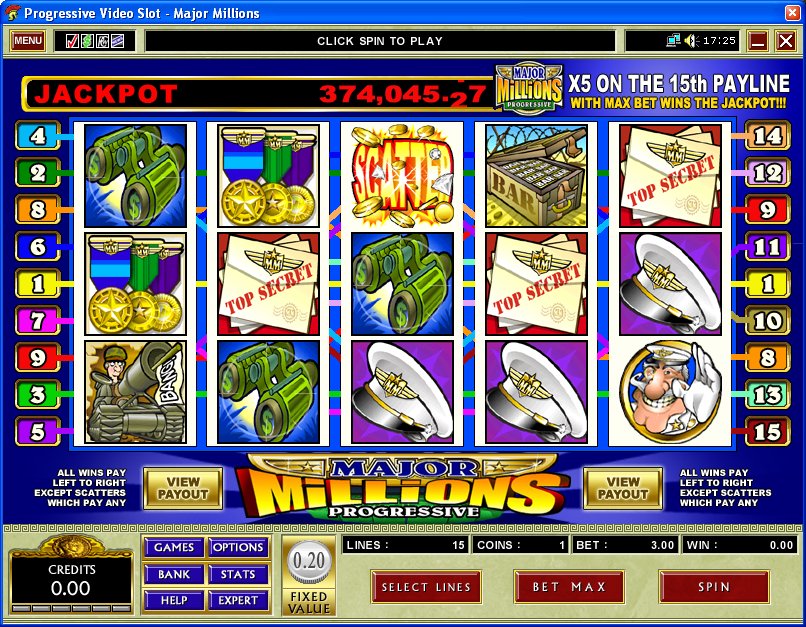Screen dimensions: 806x627
Task: Open the OPTIONS panel
Action: (x=238, y=547)
